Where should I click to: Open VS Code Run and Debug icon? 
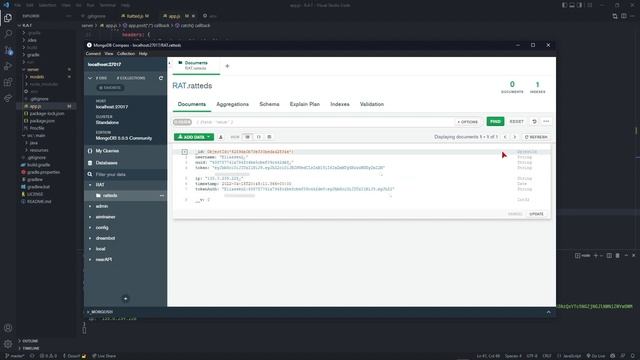(x=8, y=66)
